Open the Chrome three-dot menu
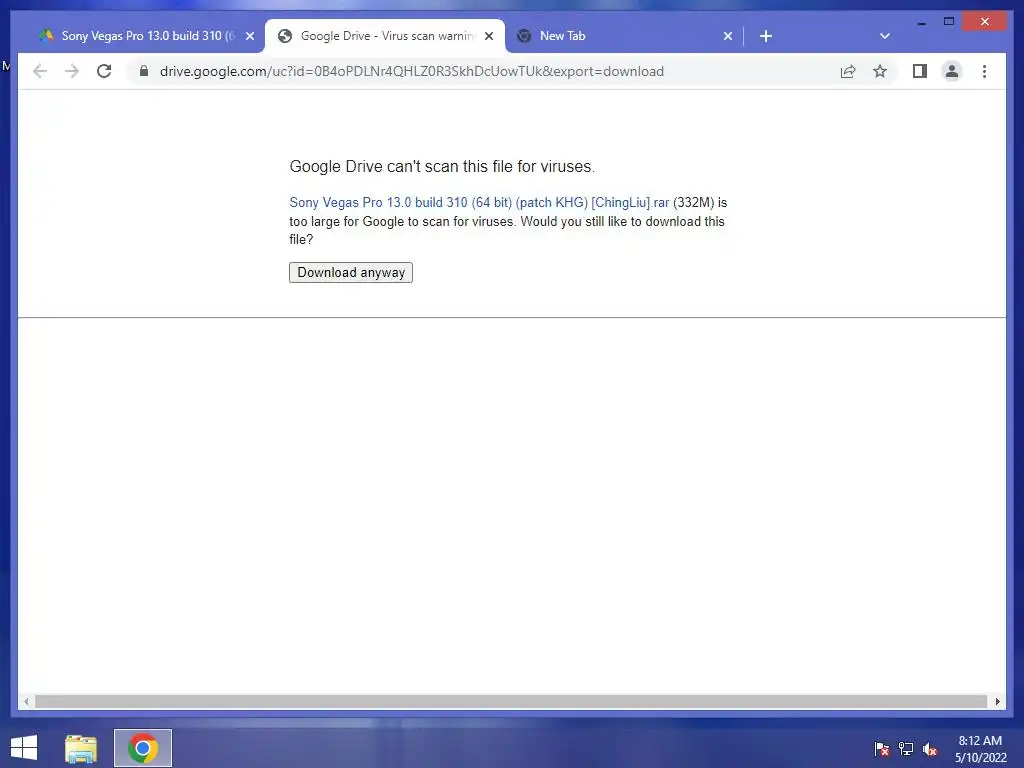1024x768 pixels. [x=984, y=71]
